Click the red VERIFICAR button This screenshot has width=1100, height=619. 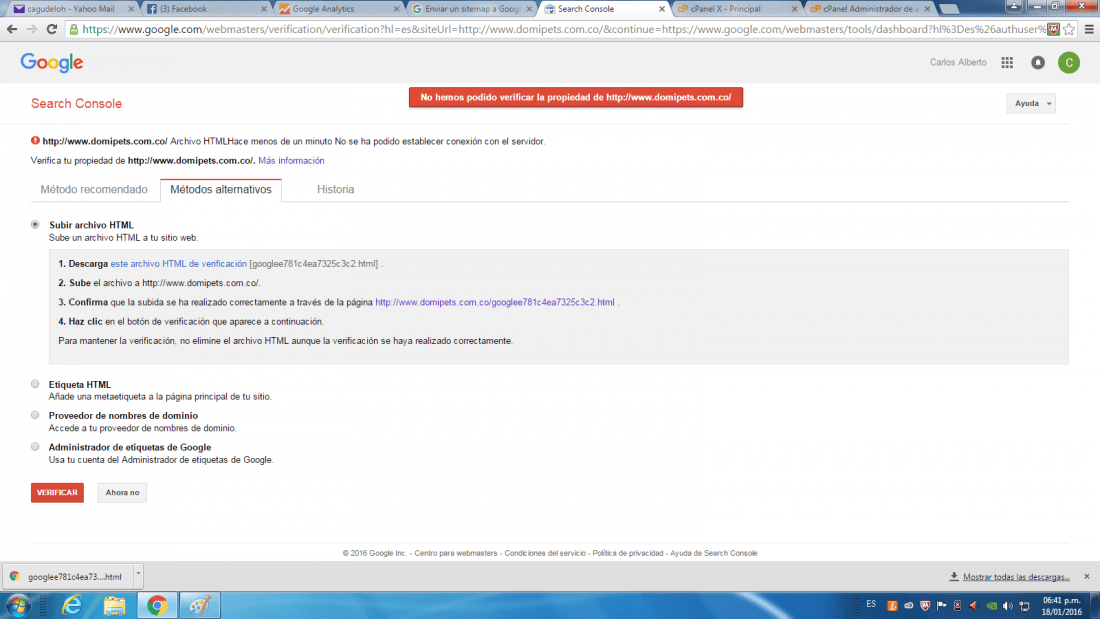pyautogui.click(x=58, y=493)
